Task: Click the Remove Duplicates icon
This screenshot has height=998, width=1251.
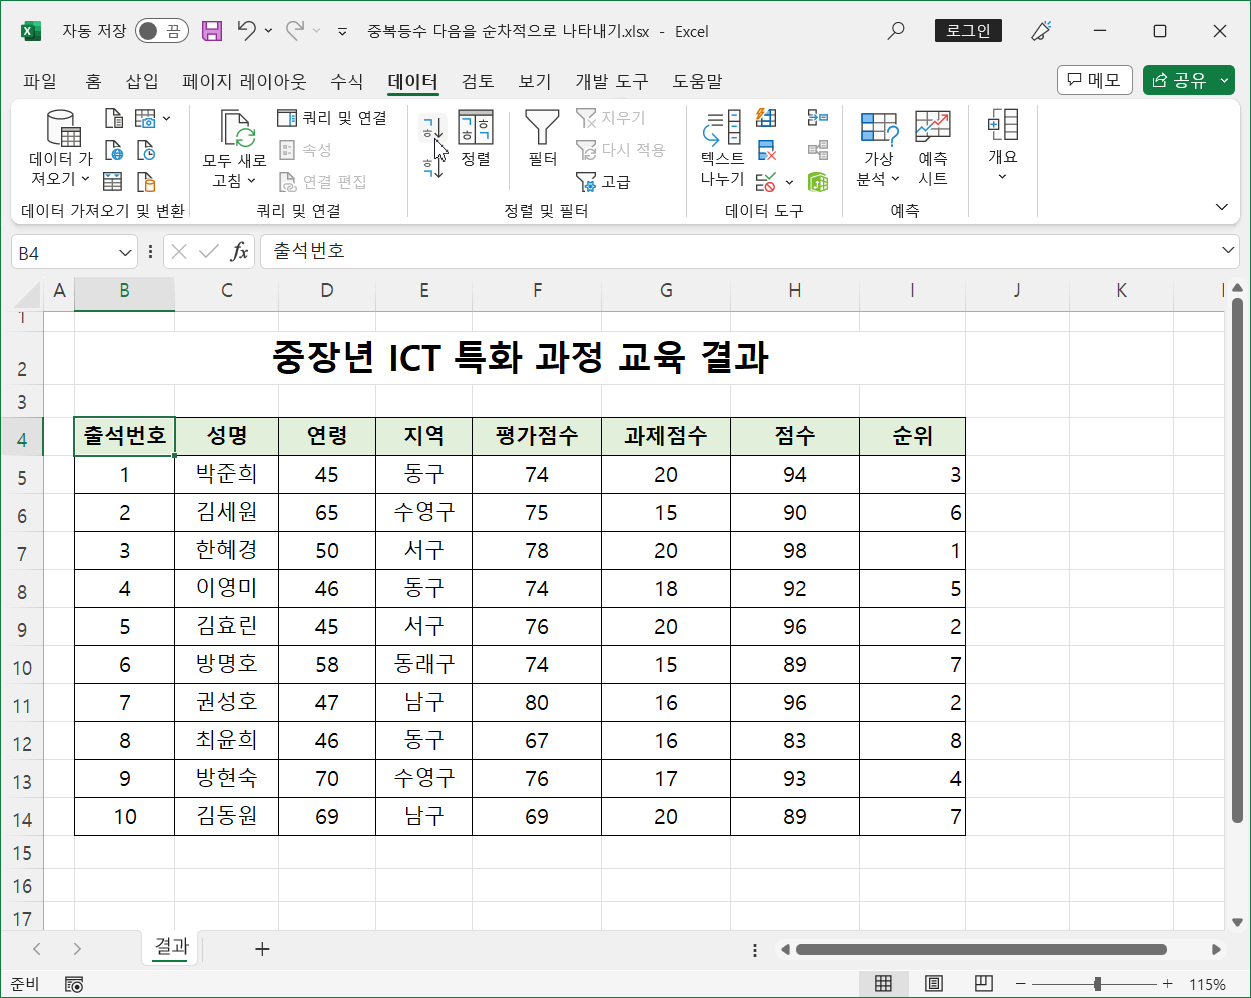Action: click(x=766, y=150)
